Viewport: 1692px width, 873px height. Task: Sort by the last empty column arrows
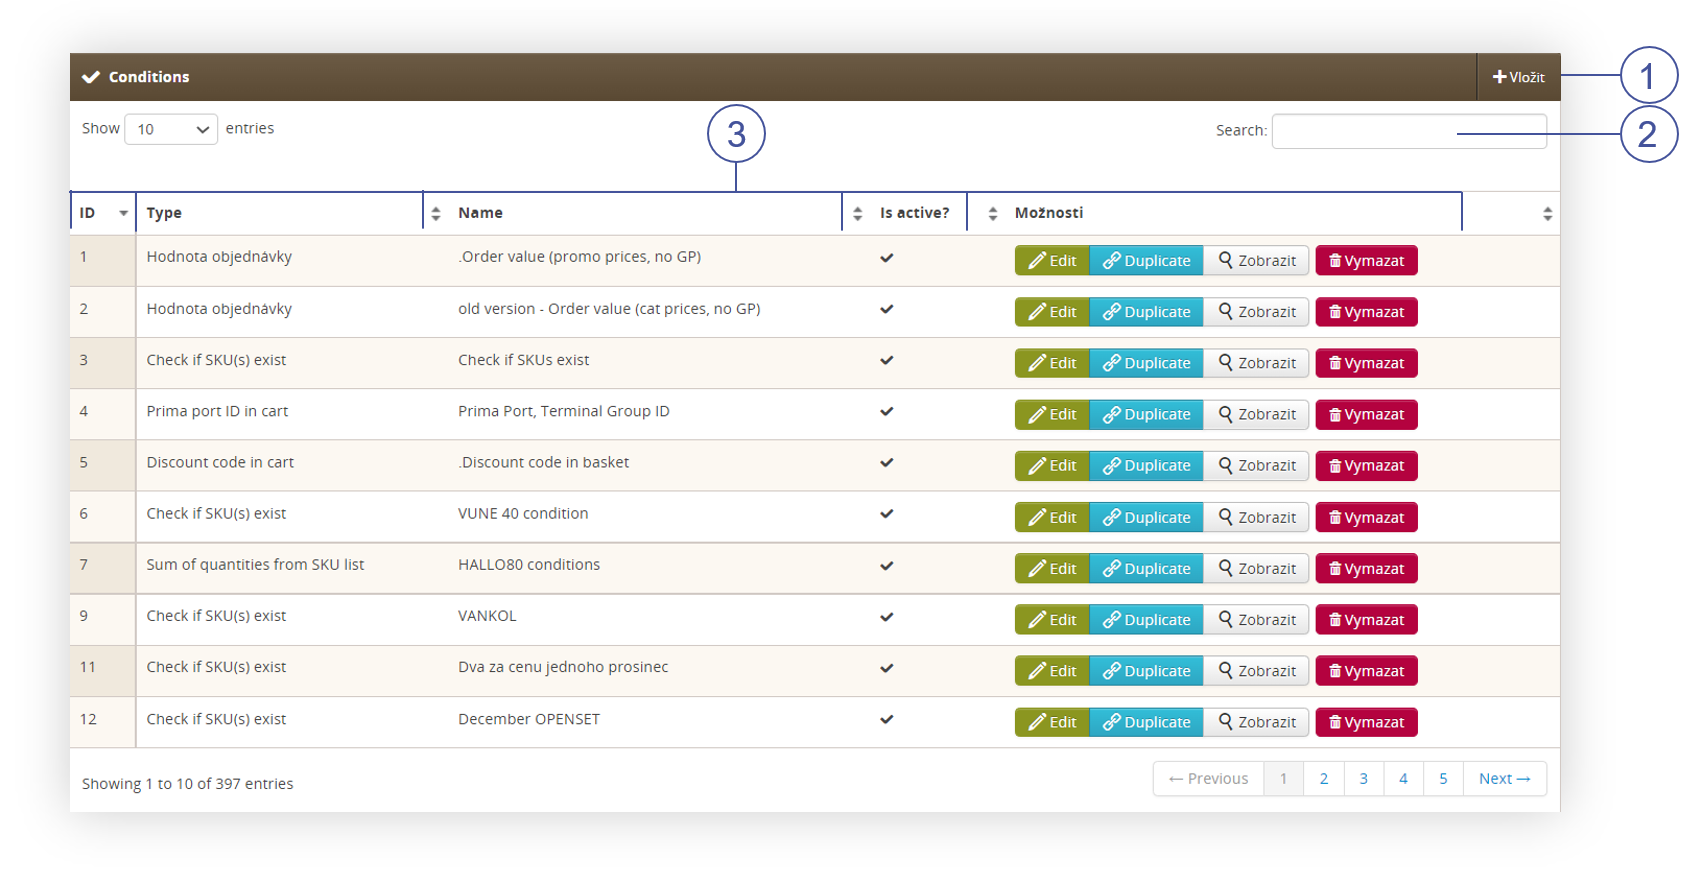(1547, 214)
